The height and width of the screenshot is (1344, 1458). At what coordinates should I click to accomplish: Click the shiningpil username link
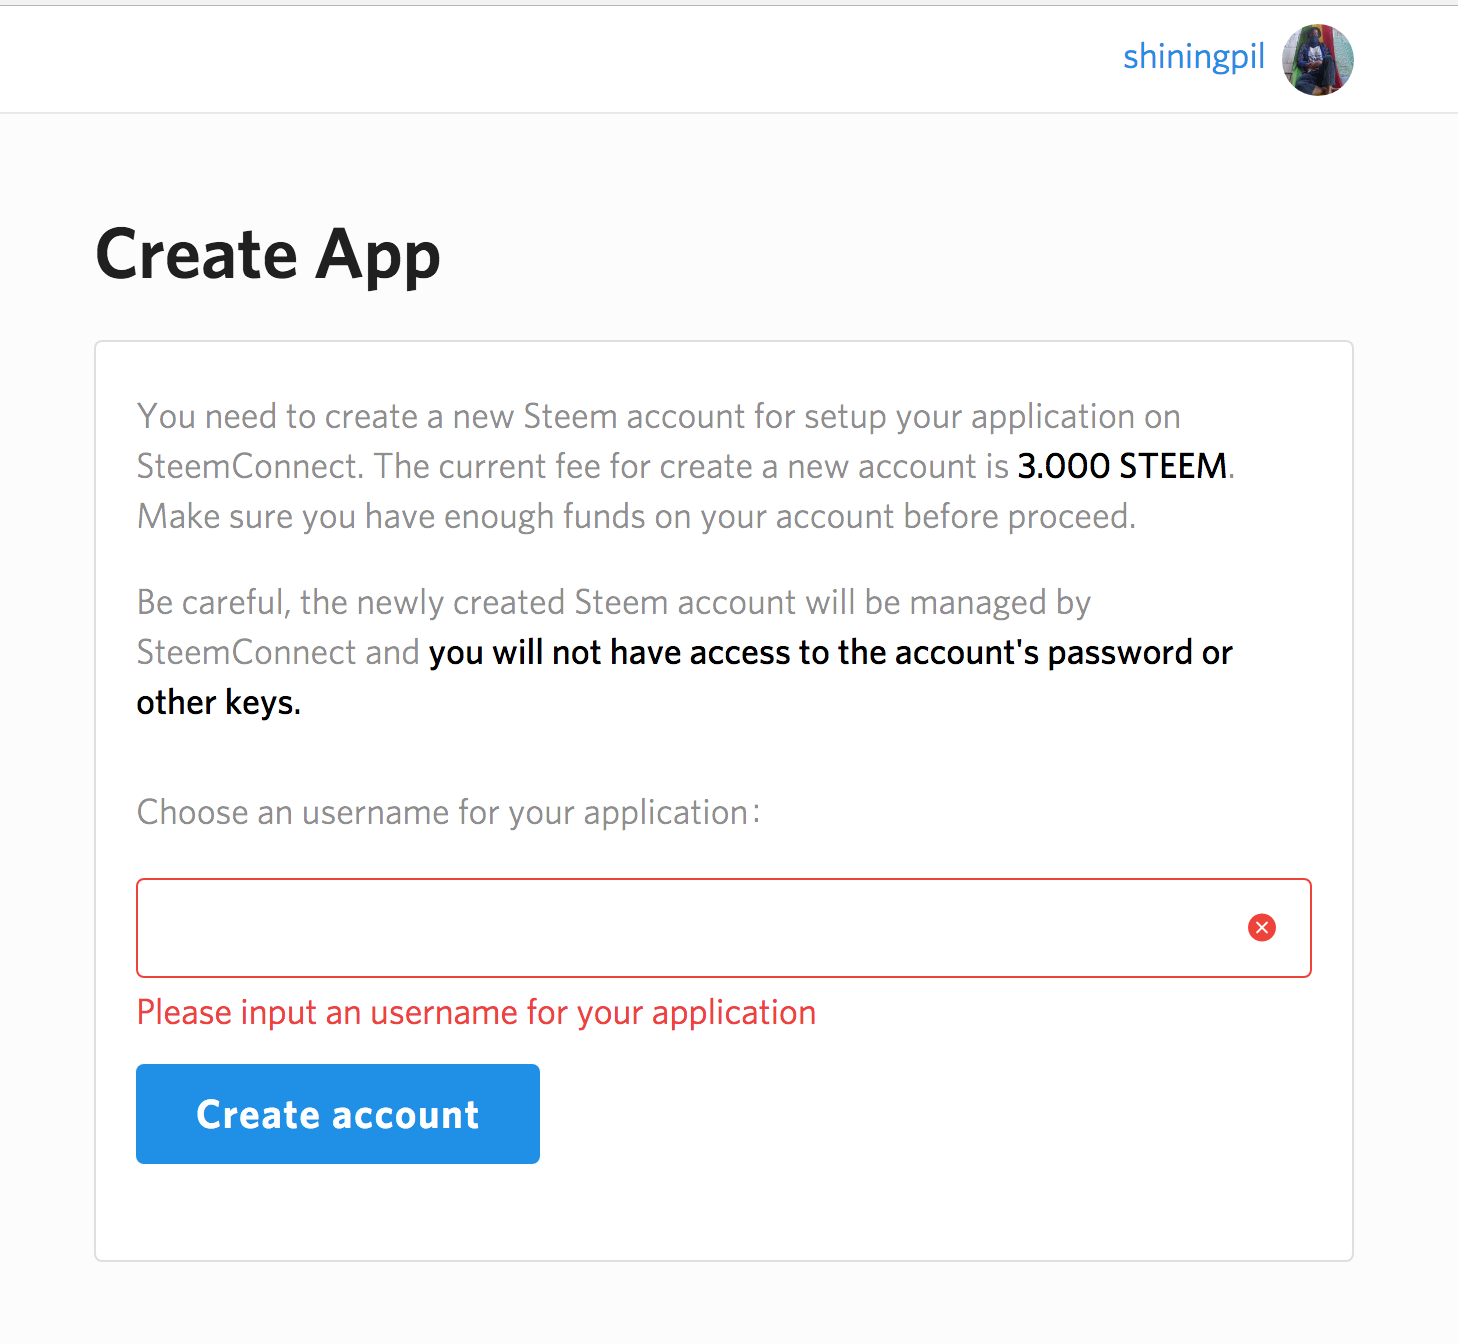point(1193,57)
